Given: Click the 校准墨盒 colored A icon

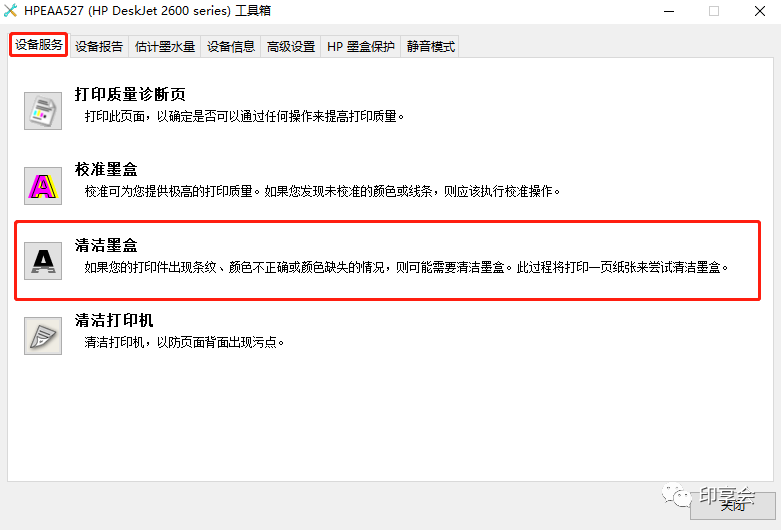Looking at the screenshot, I should tap(43, 186).
